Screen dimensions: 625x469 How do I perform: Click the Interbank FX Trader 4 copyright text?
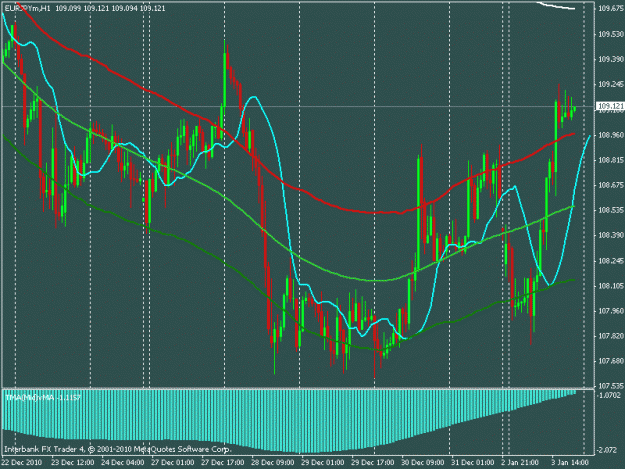tap(118, 449)
